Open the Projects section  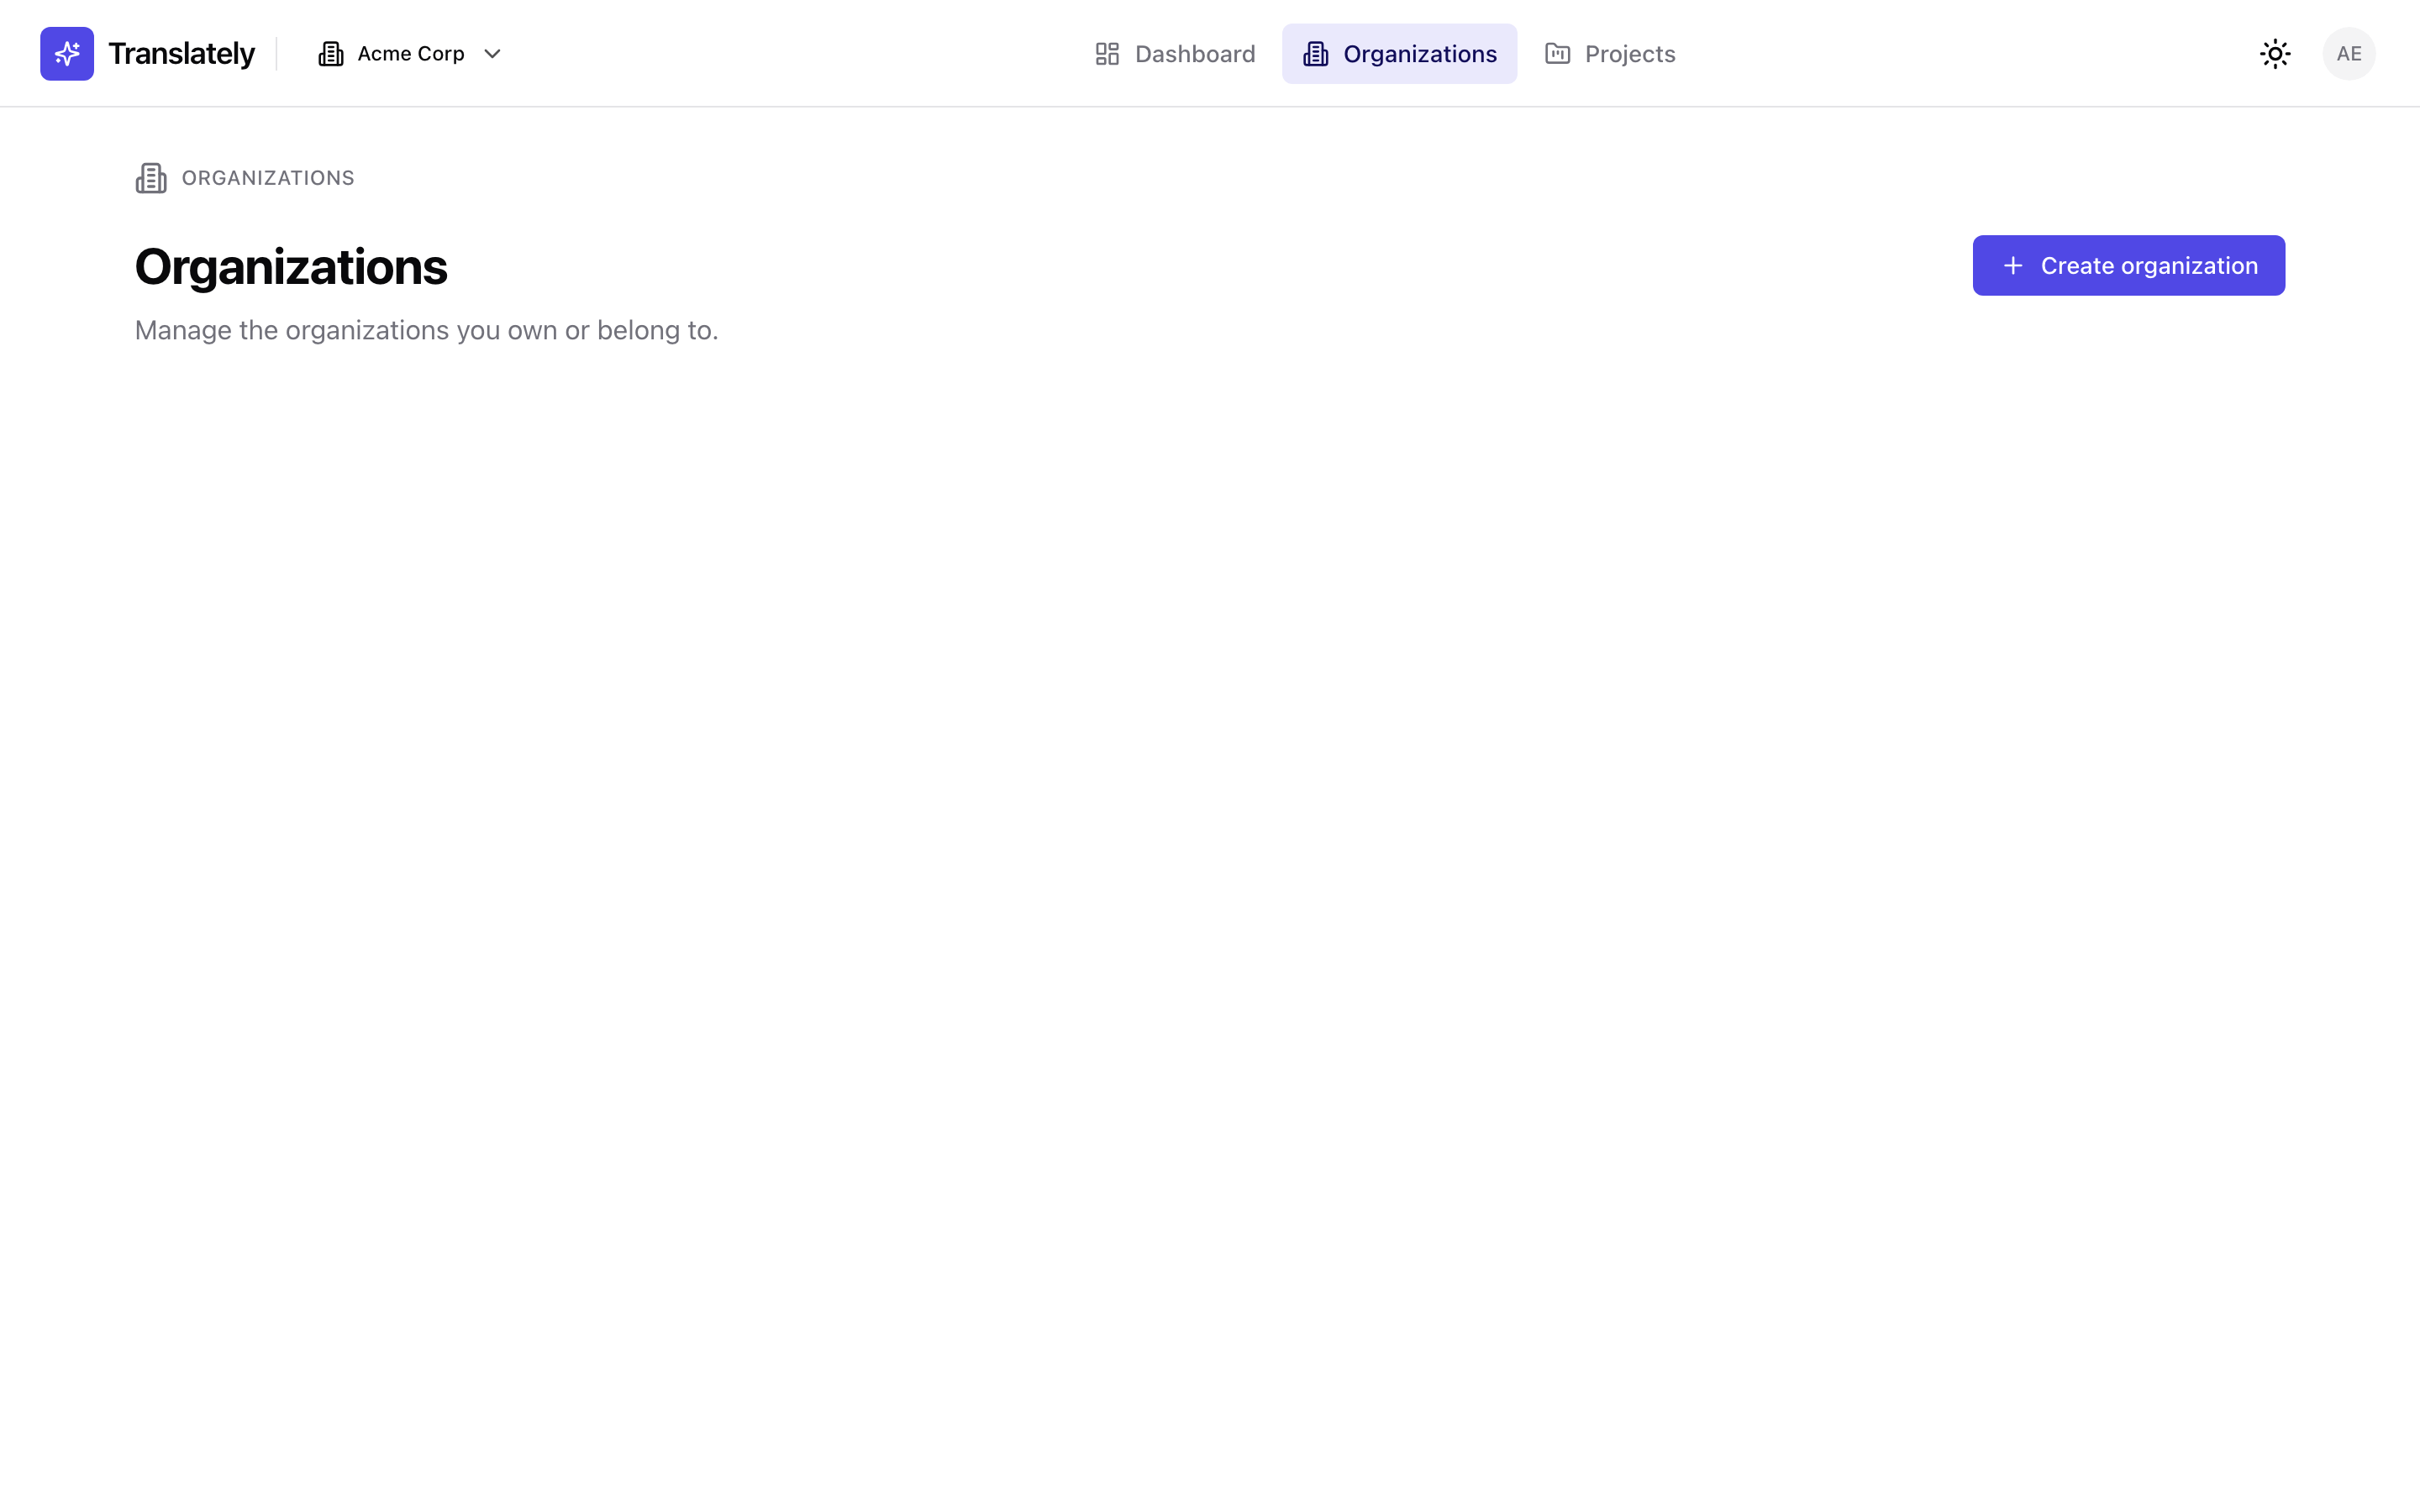point(1609,53)
